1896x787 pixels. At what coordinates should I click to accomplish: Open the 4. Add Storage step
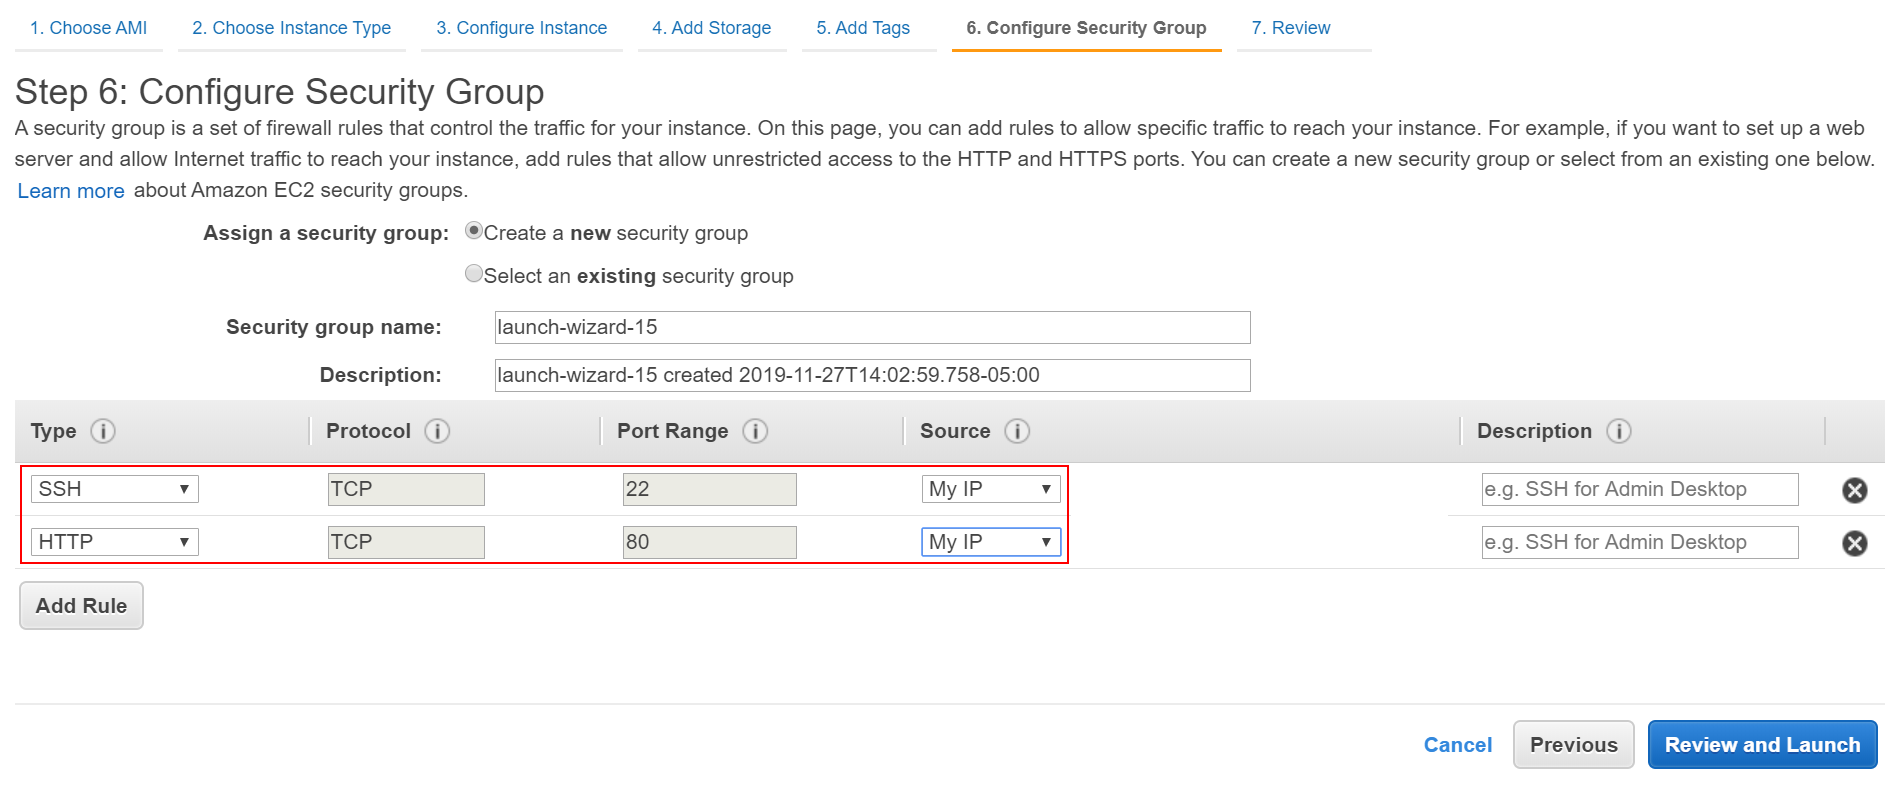(x=711, y=28)
